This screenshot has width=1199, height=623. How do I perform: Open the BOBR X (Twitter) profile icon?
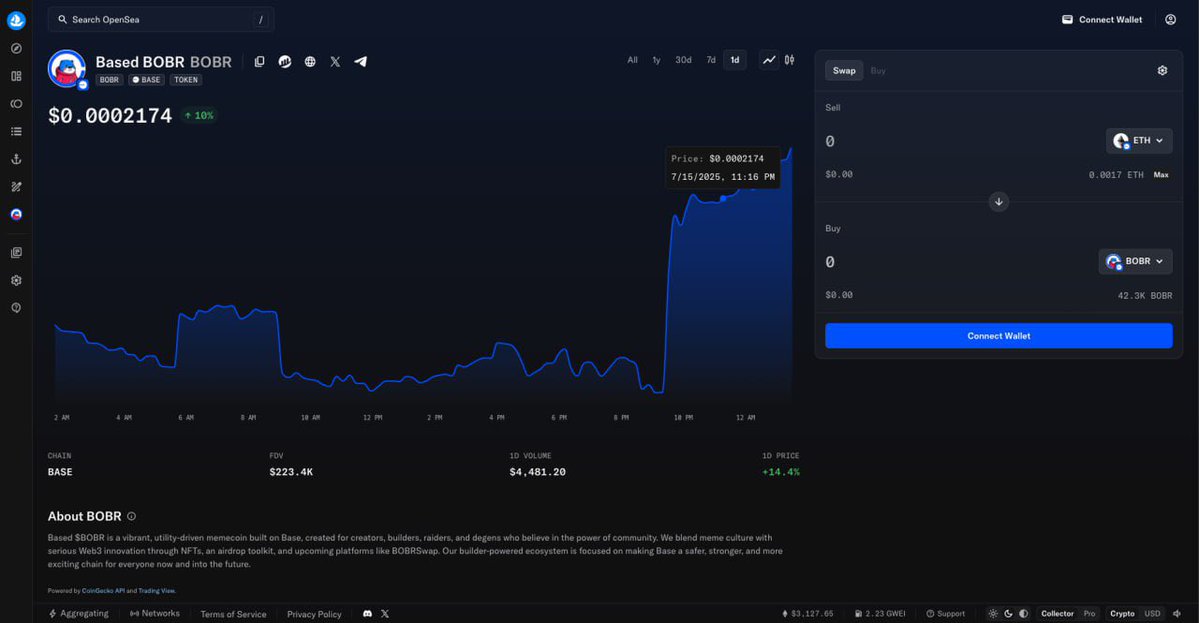coord(335,61)
